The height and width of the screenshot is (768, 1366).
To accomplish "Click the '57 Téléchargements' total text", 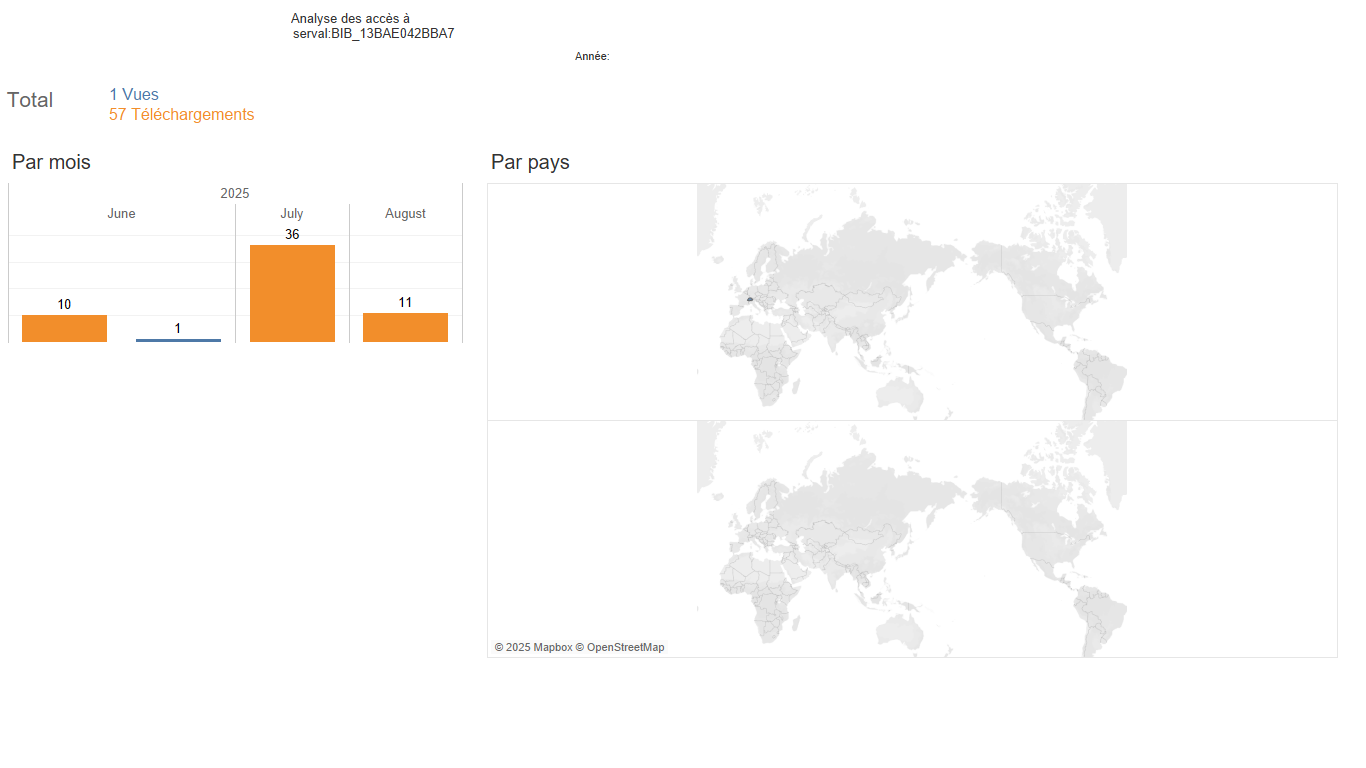I will pyautogui.click(x=182, y=115).
